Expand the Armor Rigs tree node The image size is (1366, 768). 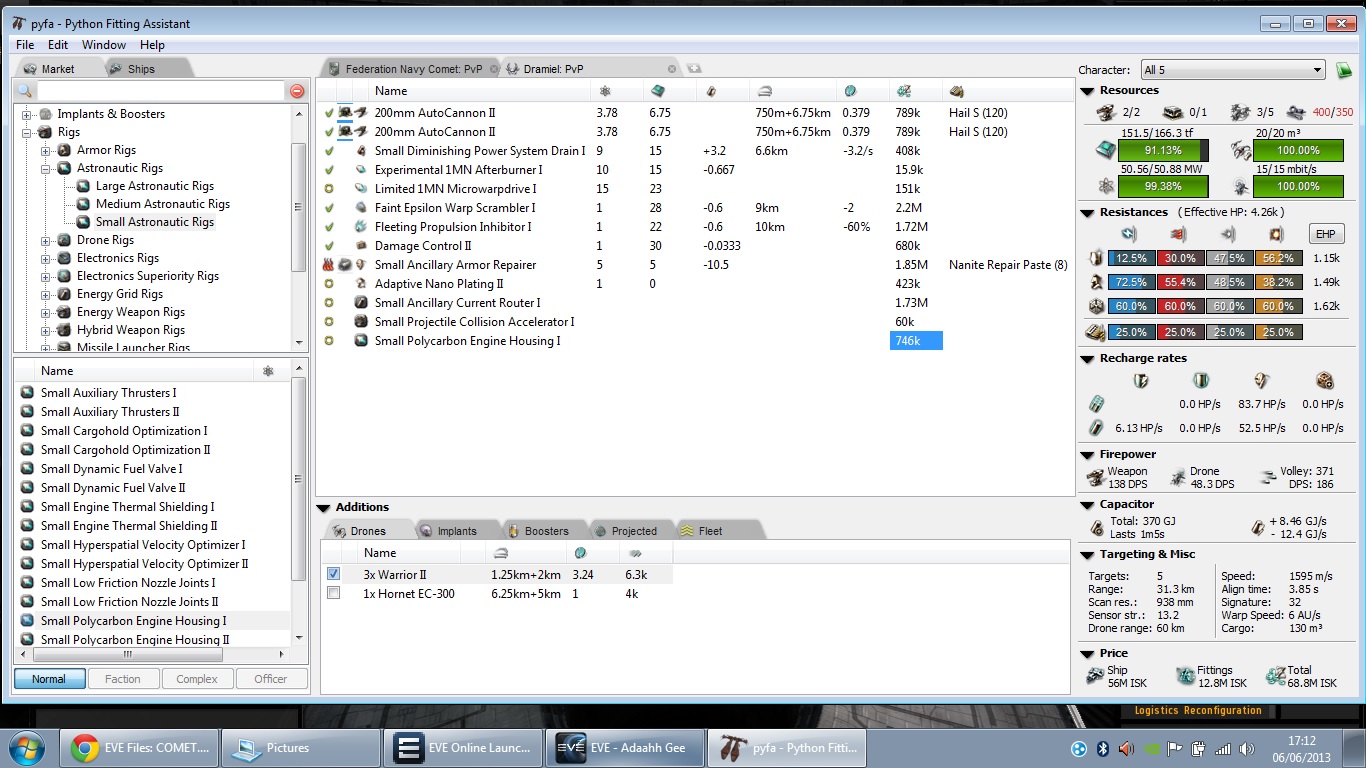pos(46,150)
